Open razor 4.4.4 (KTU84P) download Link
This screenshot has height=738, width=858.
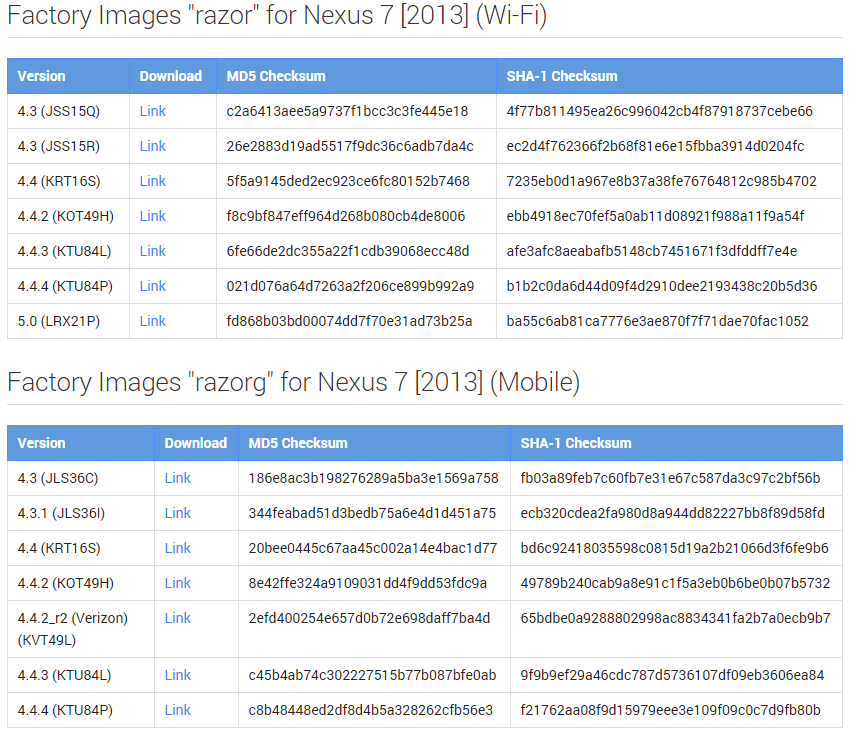pyautogui.click(x=152, y=286)
